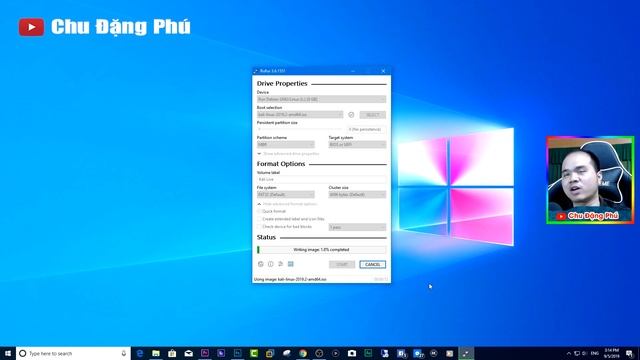Click the START button

click(342, 264)
